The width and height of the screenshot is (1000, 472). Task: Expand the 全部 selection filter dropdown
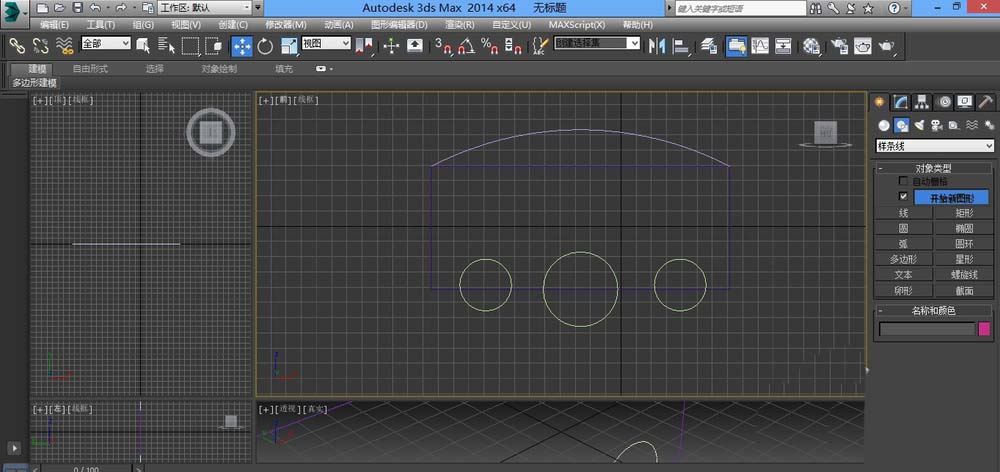pyautogui.click(x=106, y=44)
